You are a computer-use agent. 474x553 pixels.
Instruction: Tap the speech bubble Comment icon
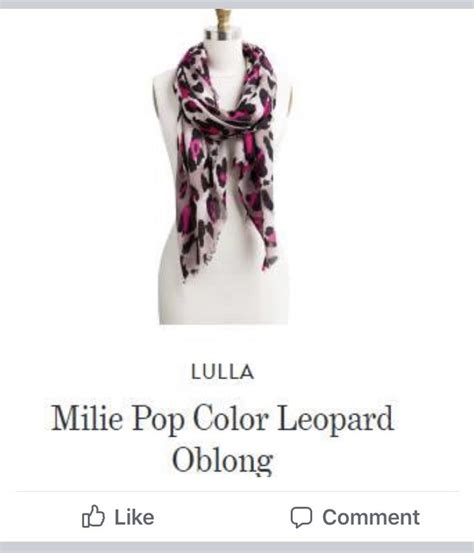point(301,517)
